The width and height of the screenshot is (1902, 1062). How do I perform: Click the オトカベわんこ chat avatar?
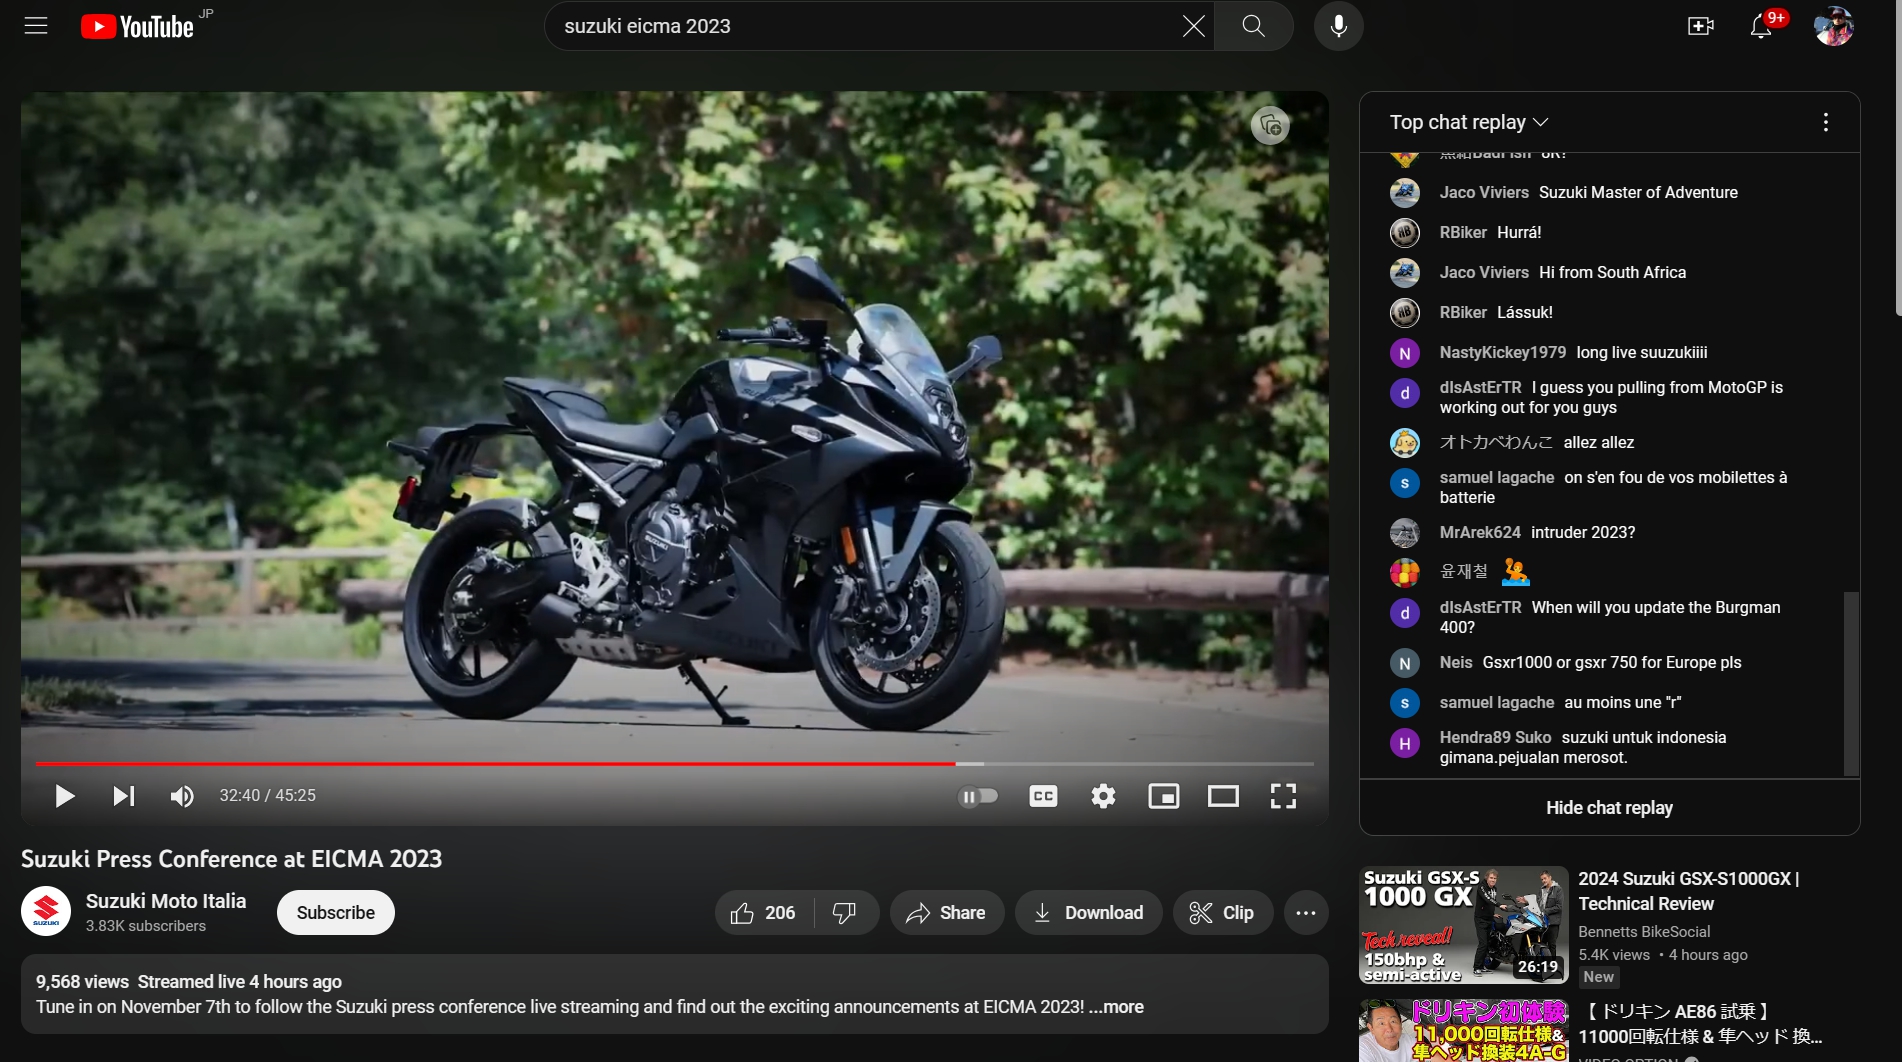tap(1405, 443)
